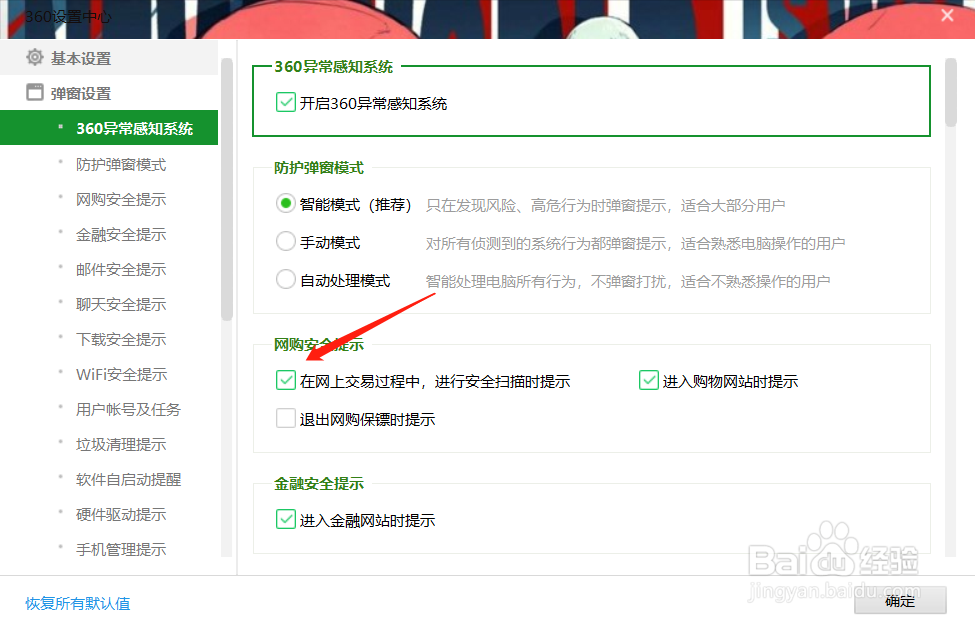Click the sidebar vertical scrollbar
The image size is (975, 625).
pos(226,190)
